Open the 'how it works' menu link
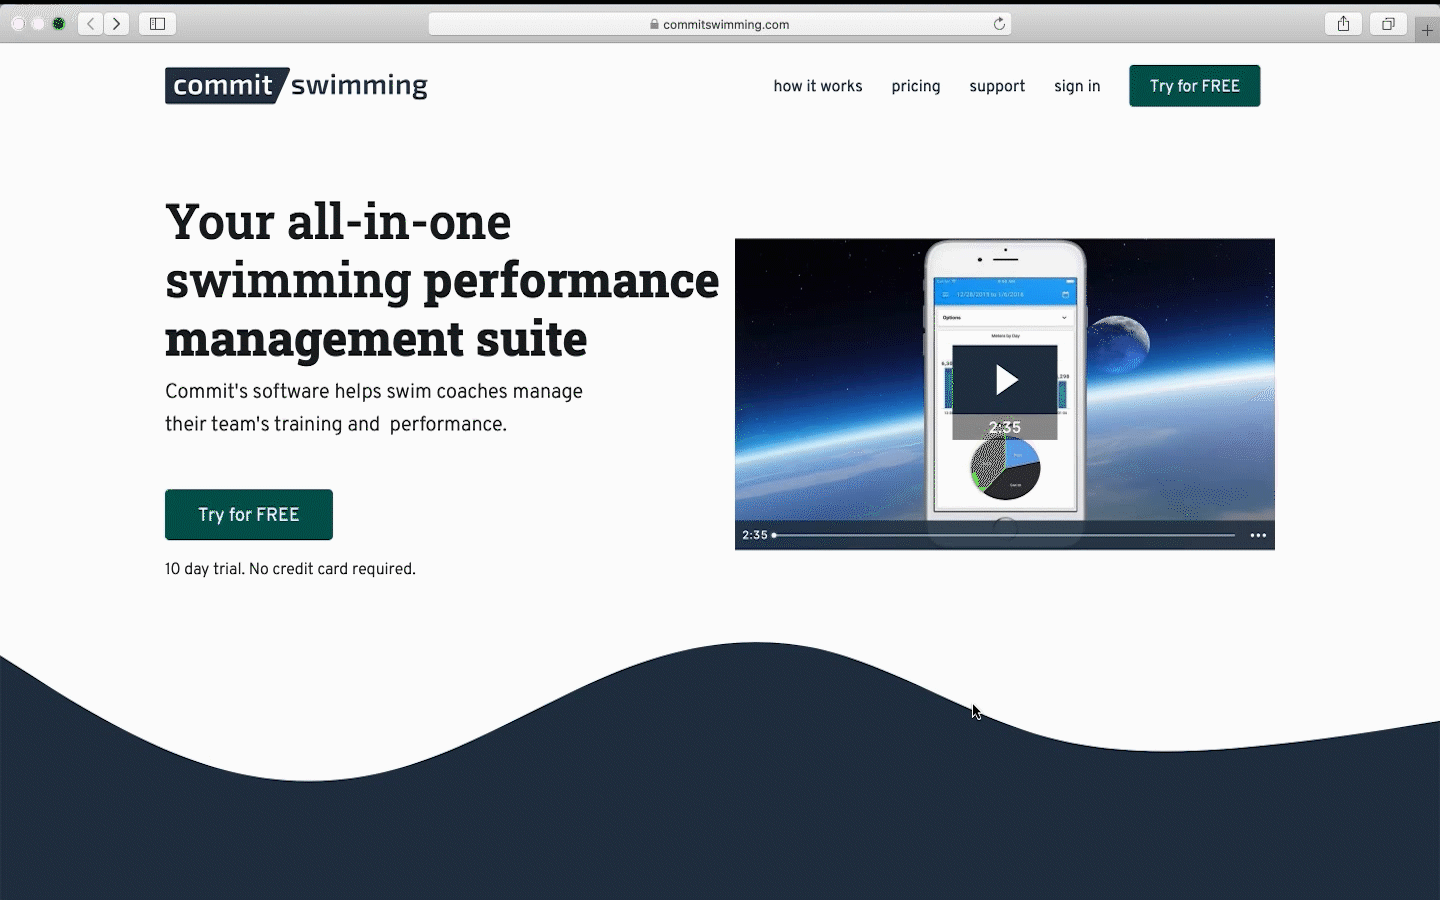Screen dimensions: 1440x900 (818, 86)
